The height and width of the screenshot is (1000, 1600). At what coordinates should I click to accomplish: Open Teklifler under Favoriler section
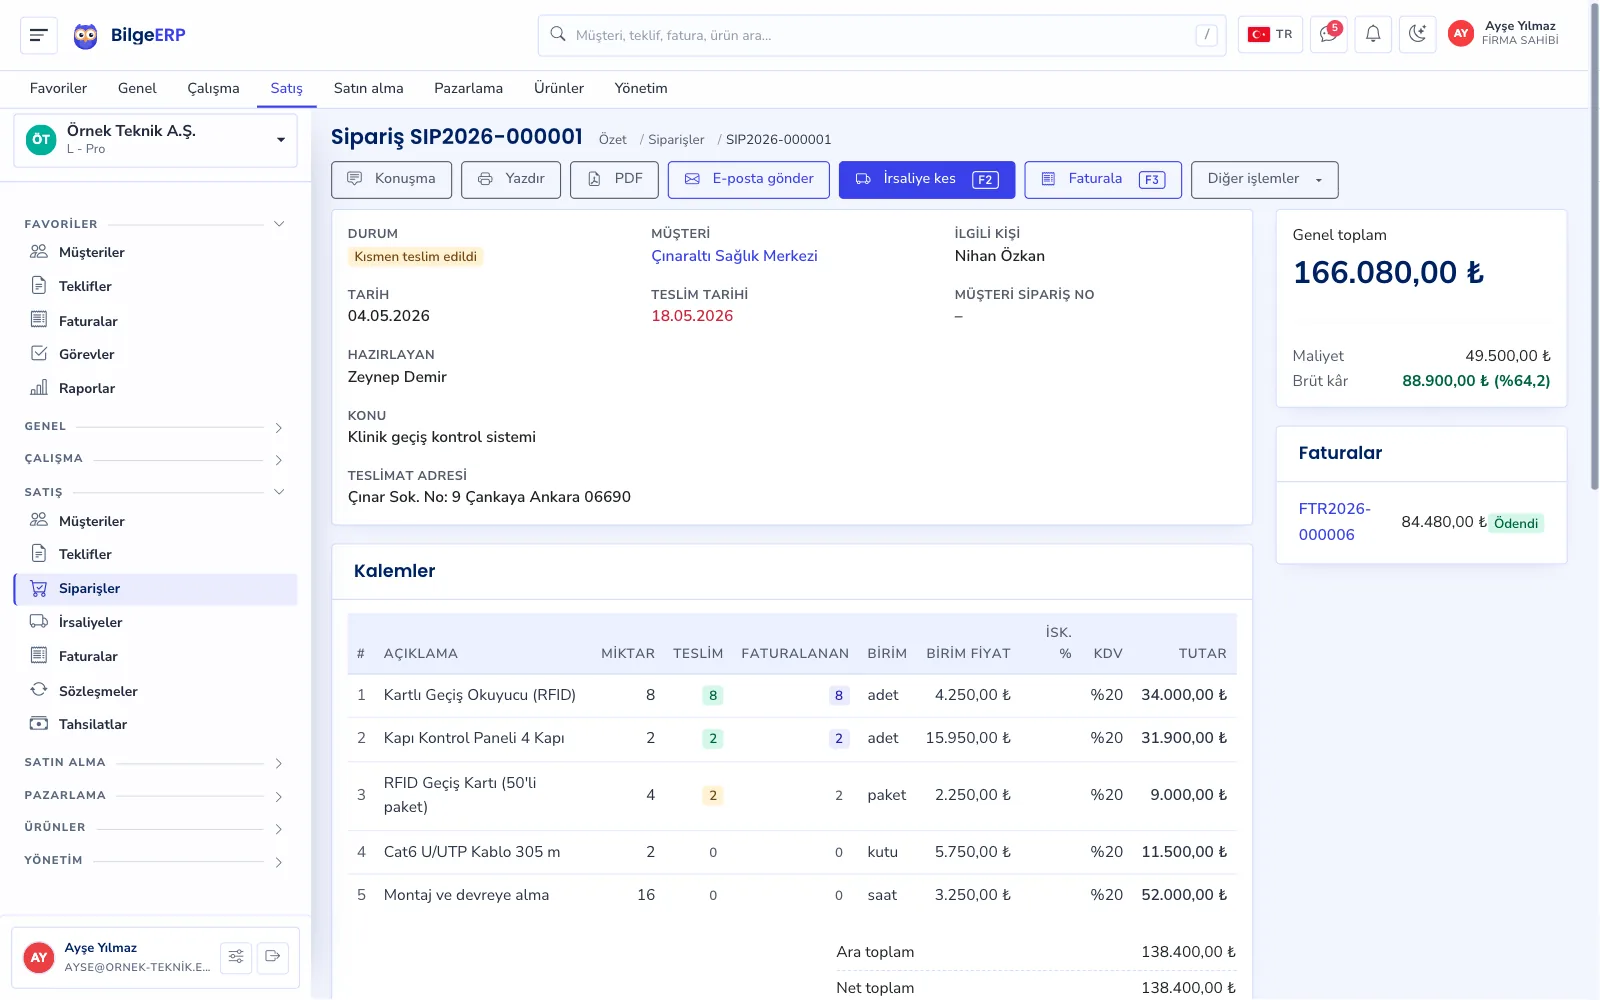(x=155, y=286)
